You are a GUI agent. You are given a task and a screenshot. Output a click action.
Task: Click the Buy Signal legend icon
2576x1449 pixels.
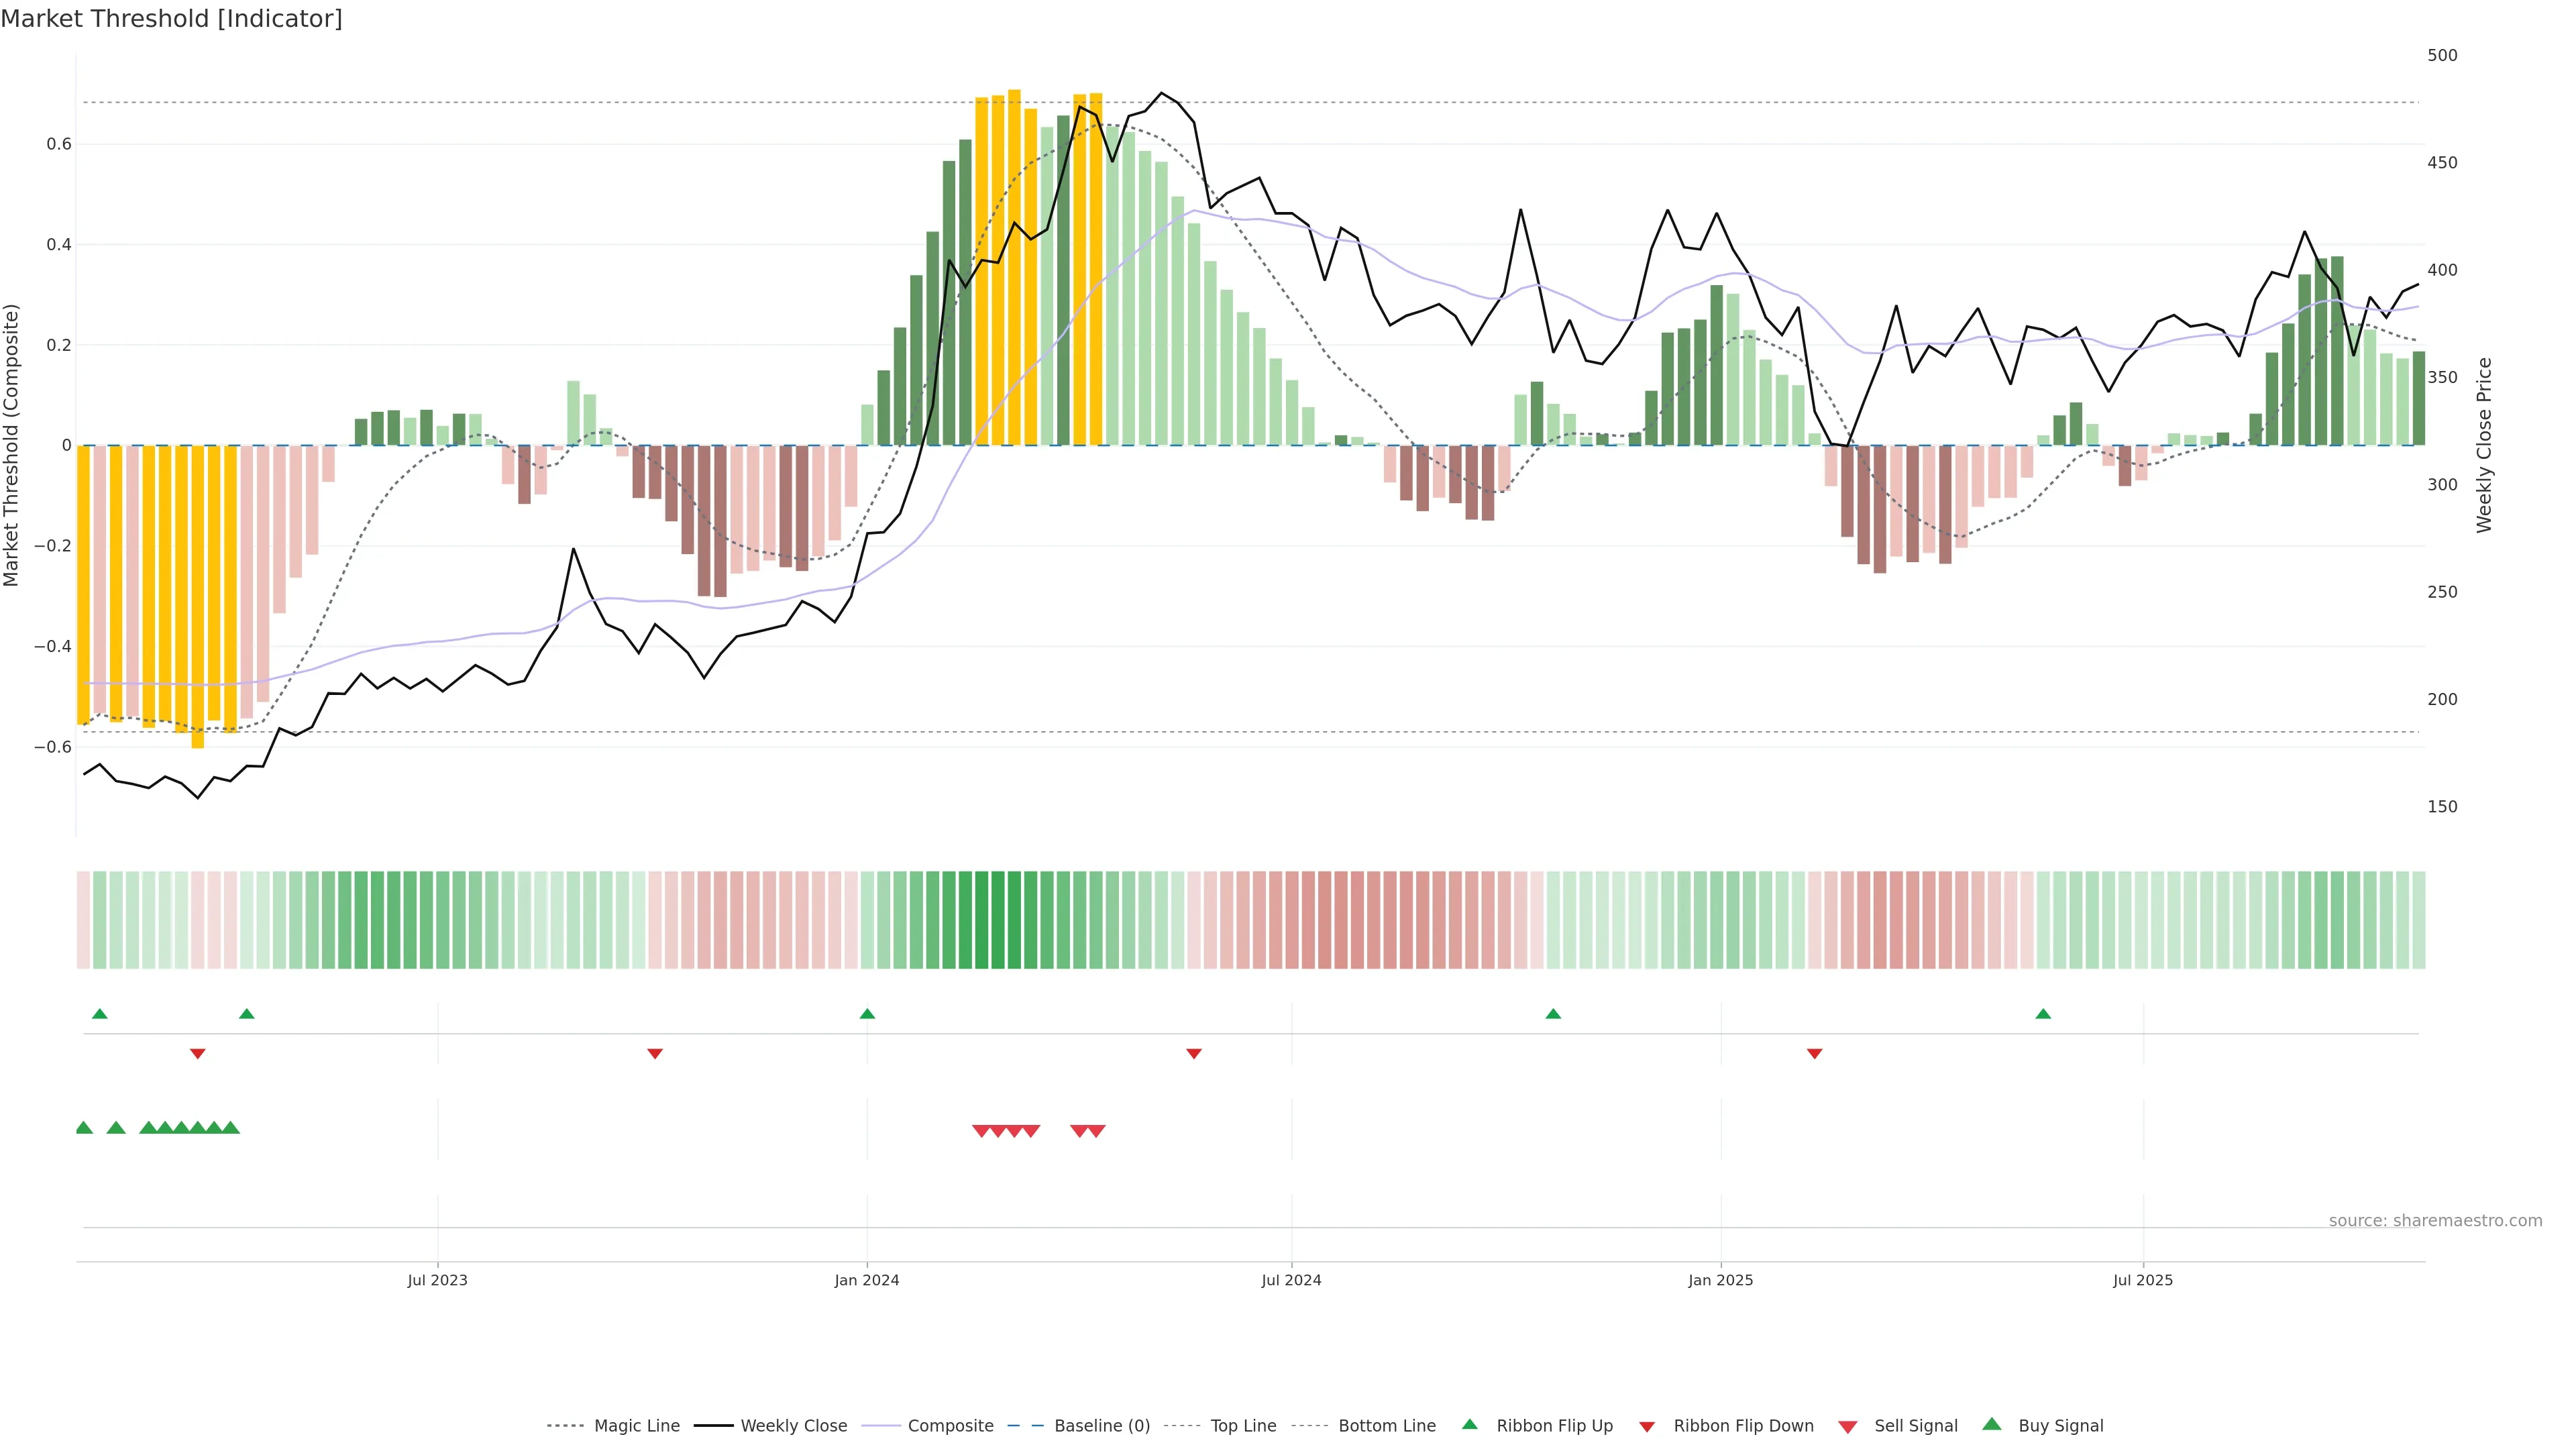(x=1992, y=1425)
